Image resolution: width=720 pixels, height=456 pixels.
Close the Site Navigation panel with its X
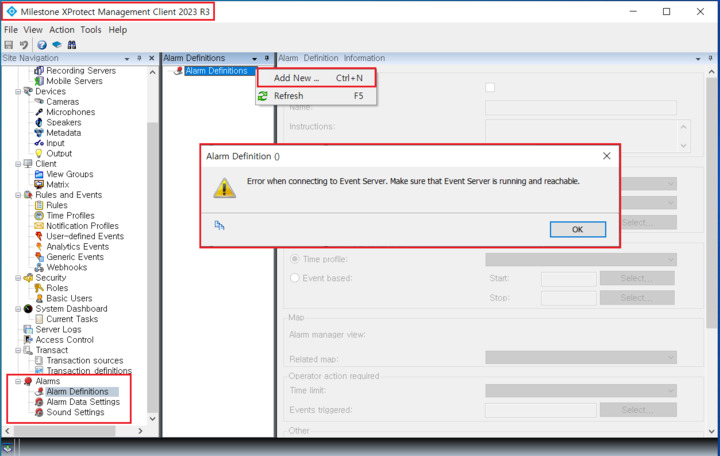[151, 58]
